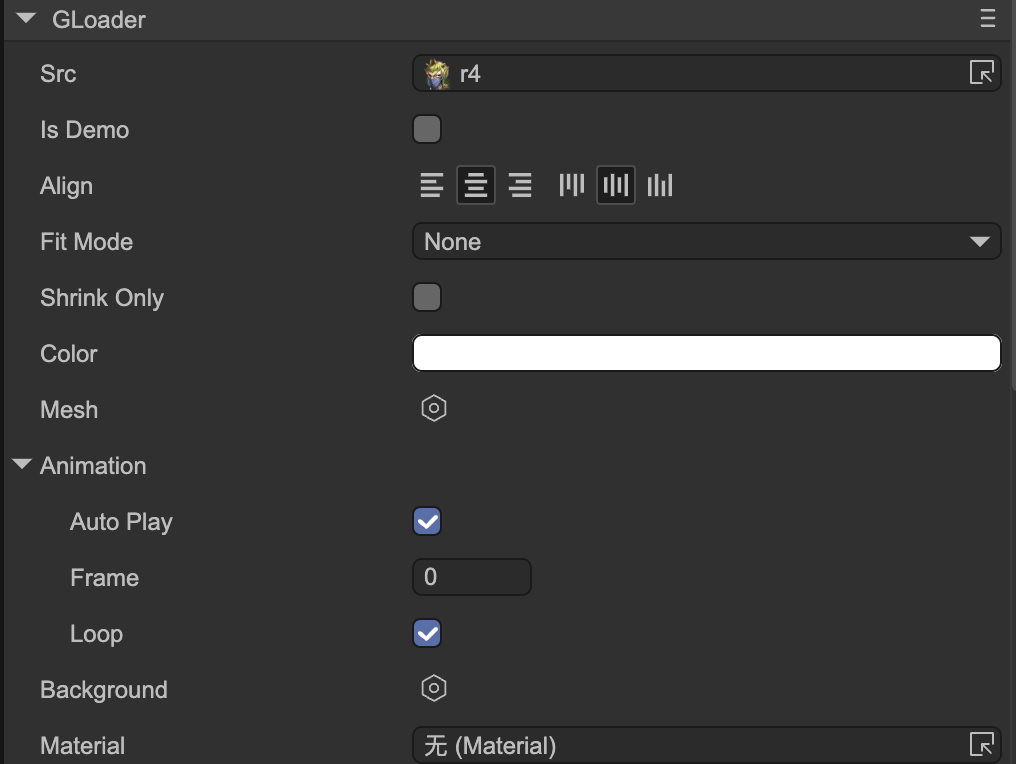Uncheck the Loop checkbox

click(x=427, y=633)
